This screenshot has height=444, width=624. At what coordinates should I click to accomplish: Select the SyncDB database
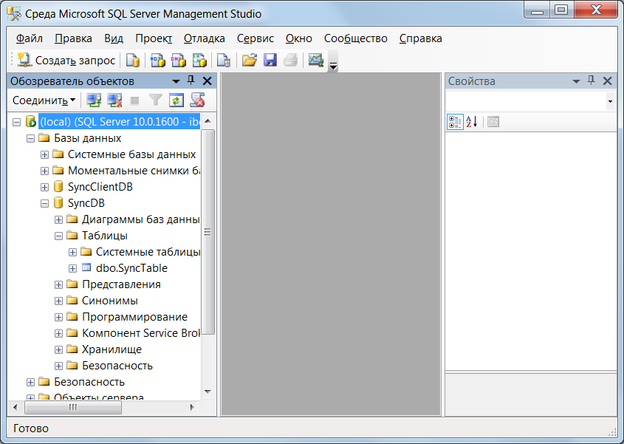click(x=86, y=203)
